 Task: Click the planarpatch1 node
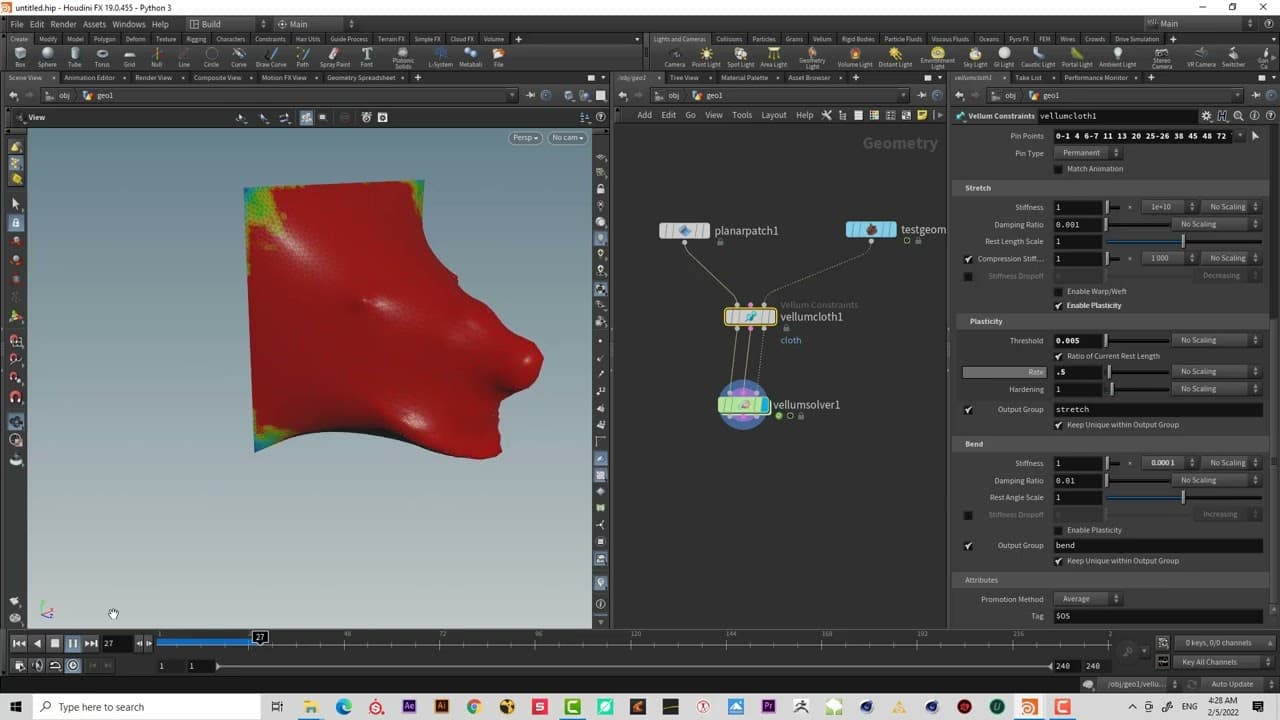point(685,231)
